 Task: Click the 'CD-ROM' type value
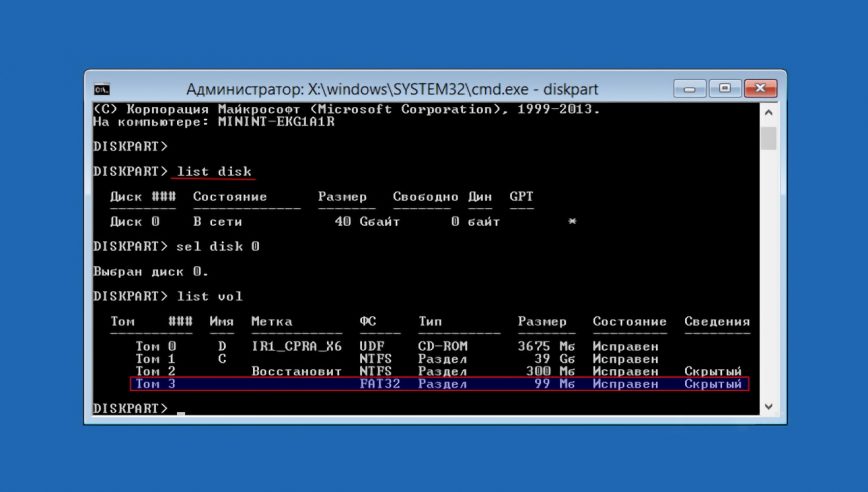pos(443,346)
